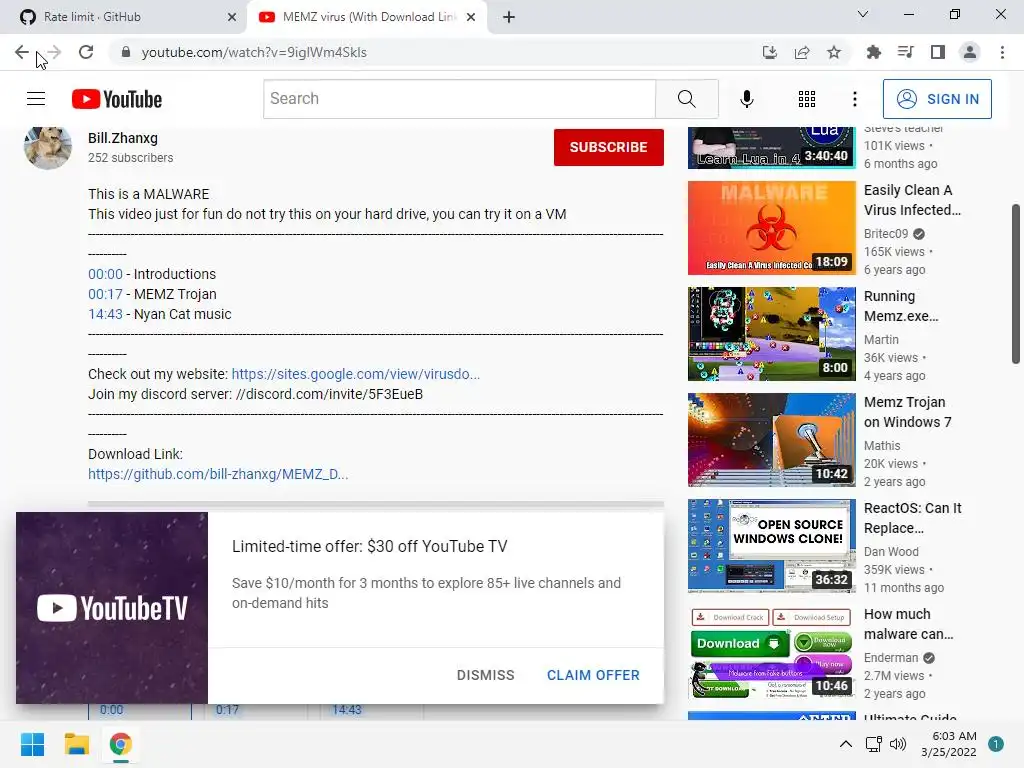Open Chrome three-dot menu
The width and height of the screenshot is (1024, 768).
(1002, 52)
